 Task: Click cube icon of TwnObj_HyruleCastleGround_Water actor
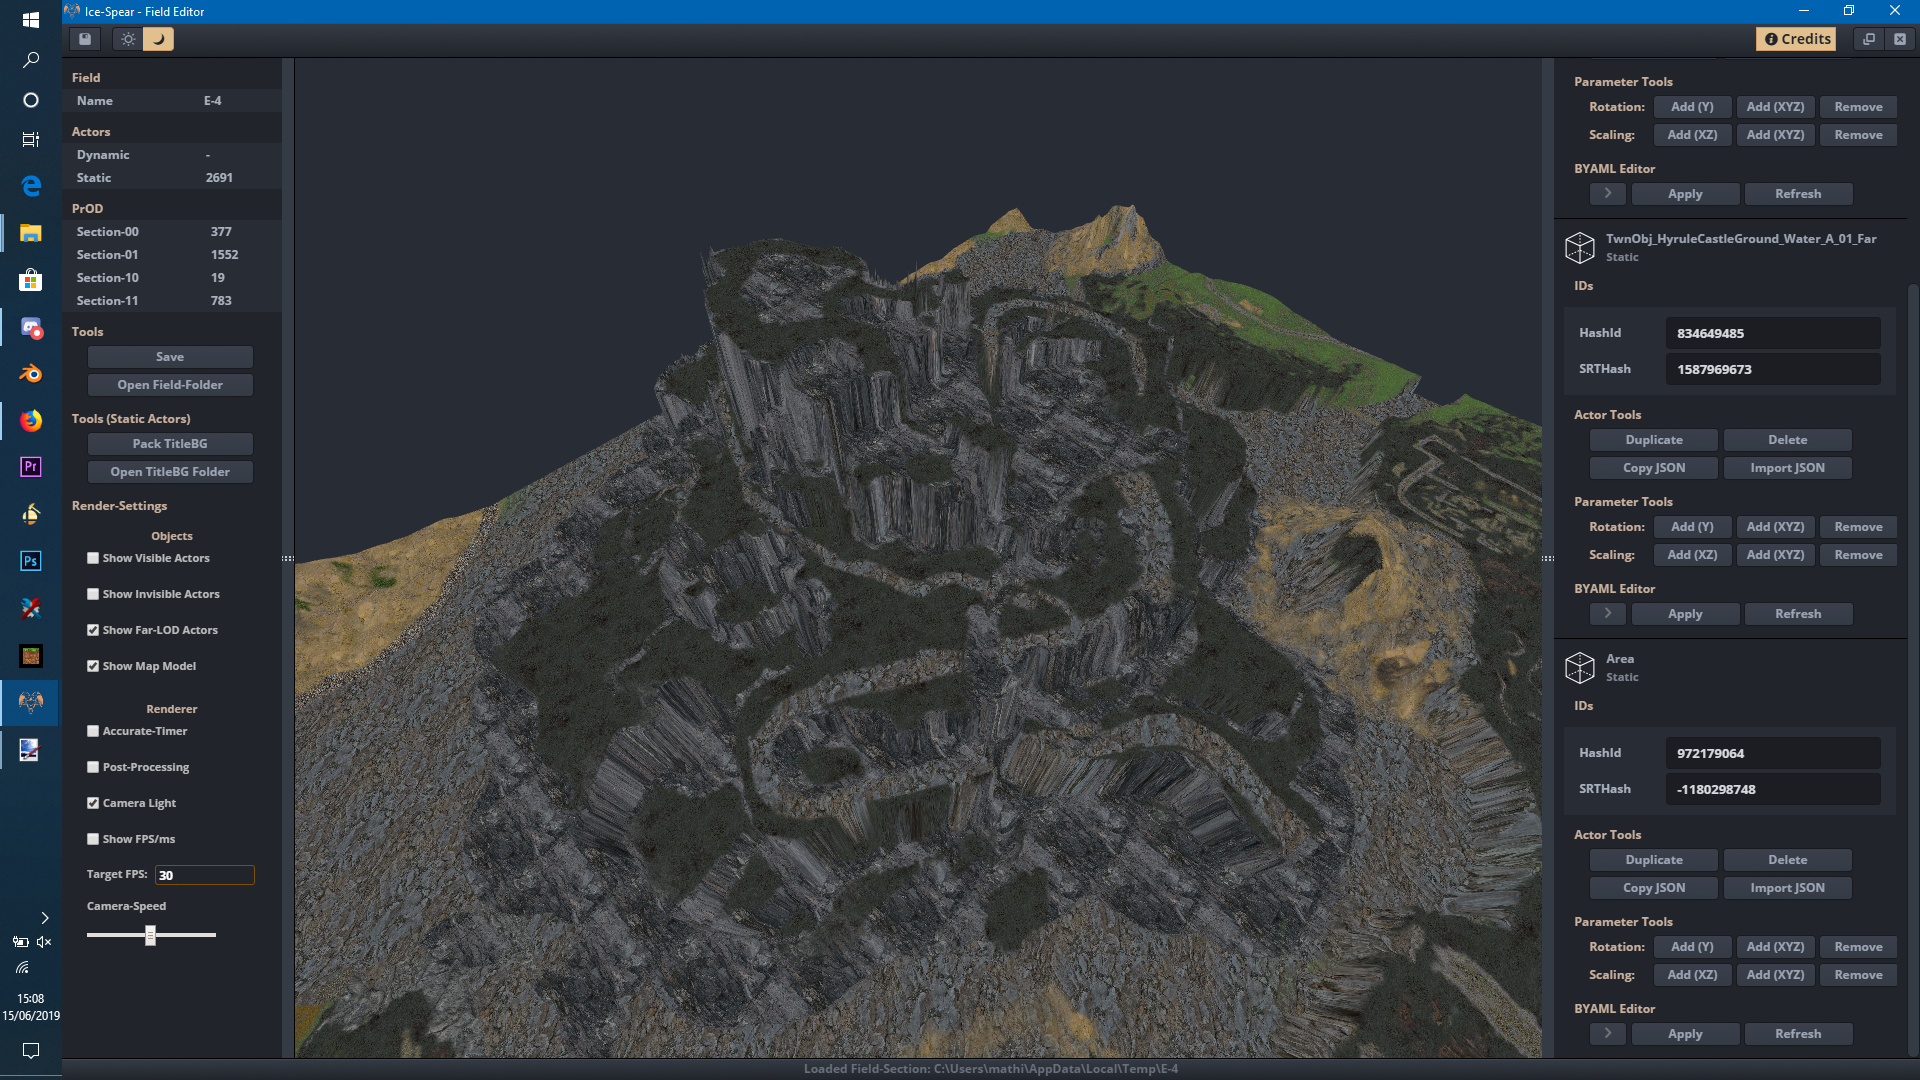tap(1580, 247)
